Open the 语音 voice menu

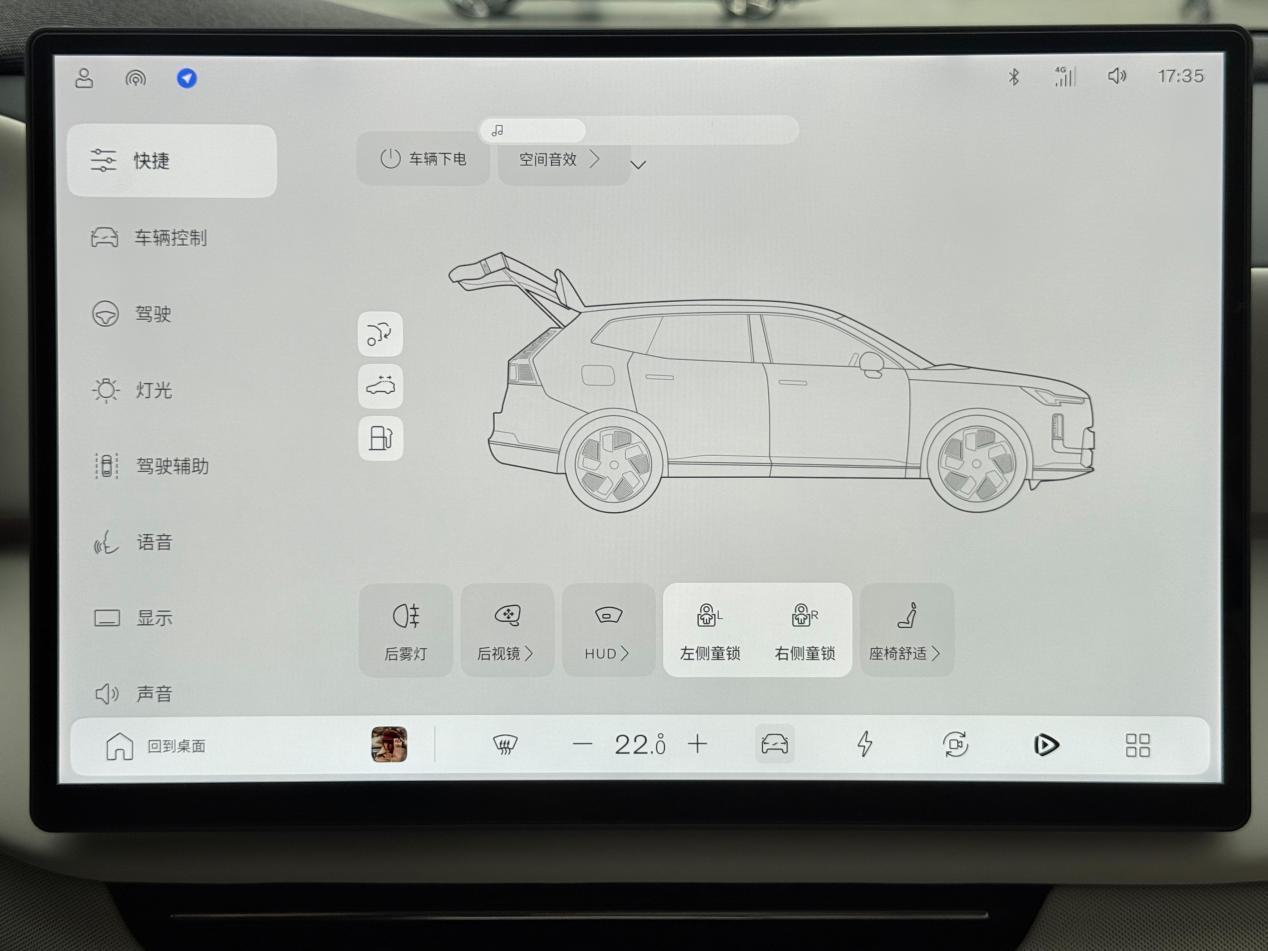pyautogui.click(x=133, y=542)
